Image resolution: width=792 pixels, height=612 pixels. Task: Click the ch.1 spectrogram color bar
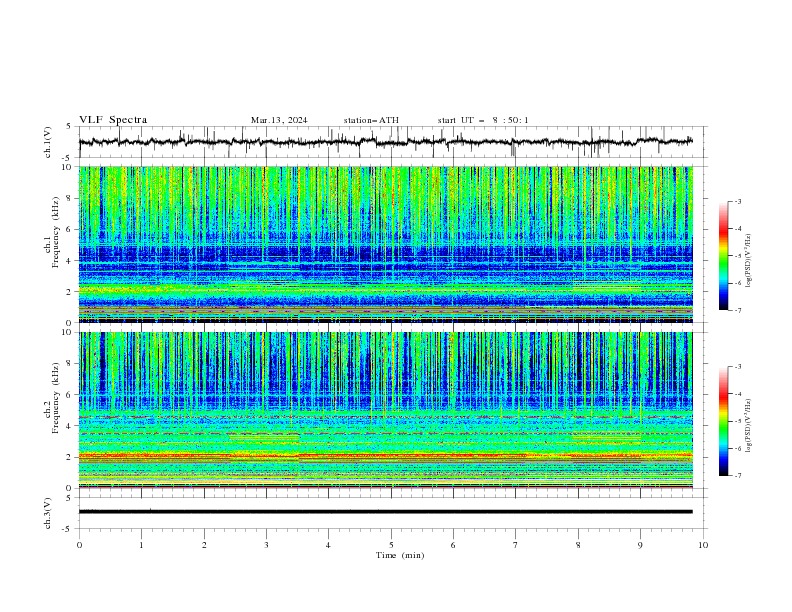[723, 256]
